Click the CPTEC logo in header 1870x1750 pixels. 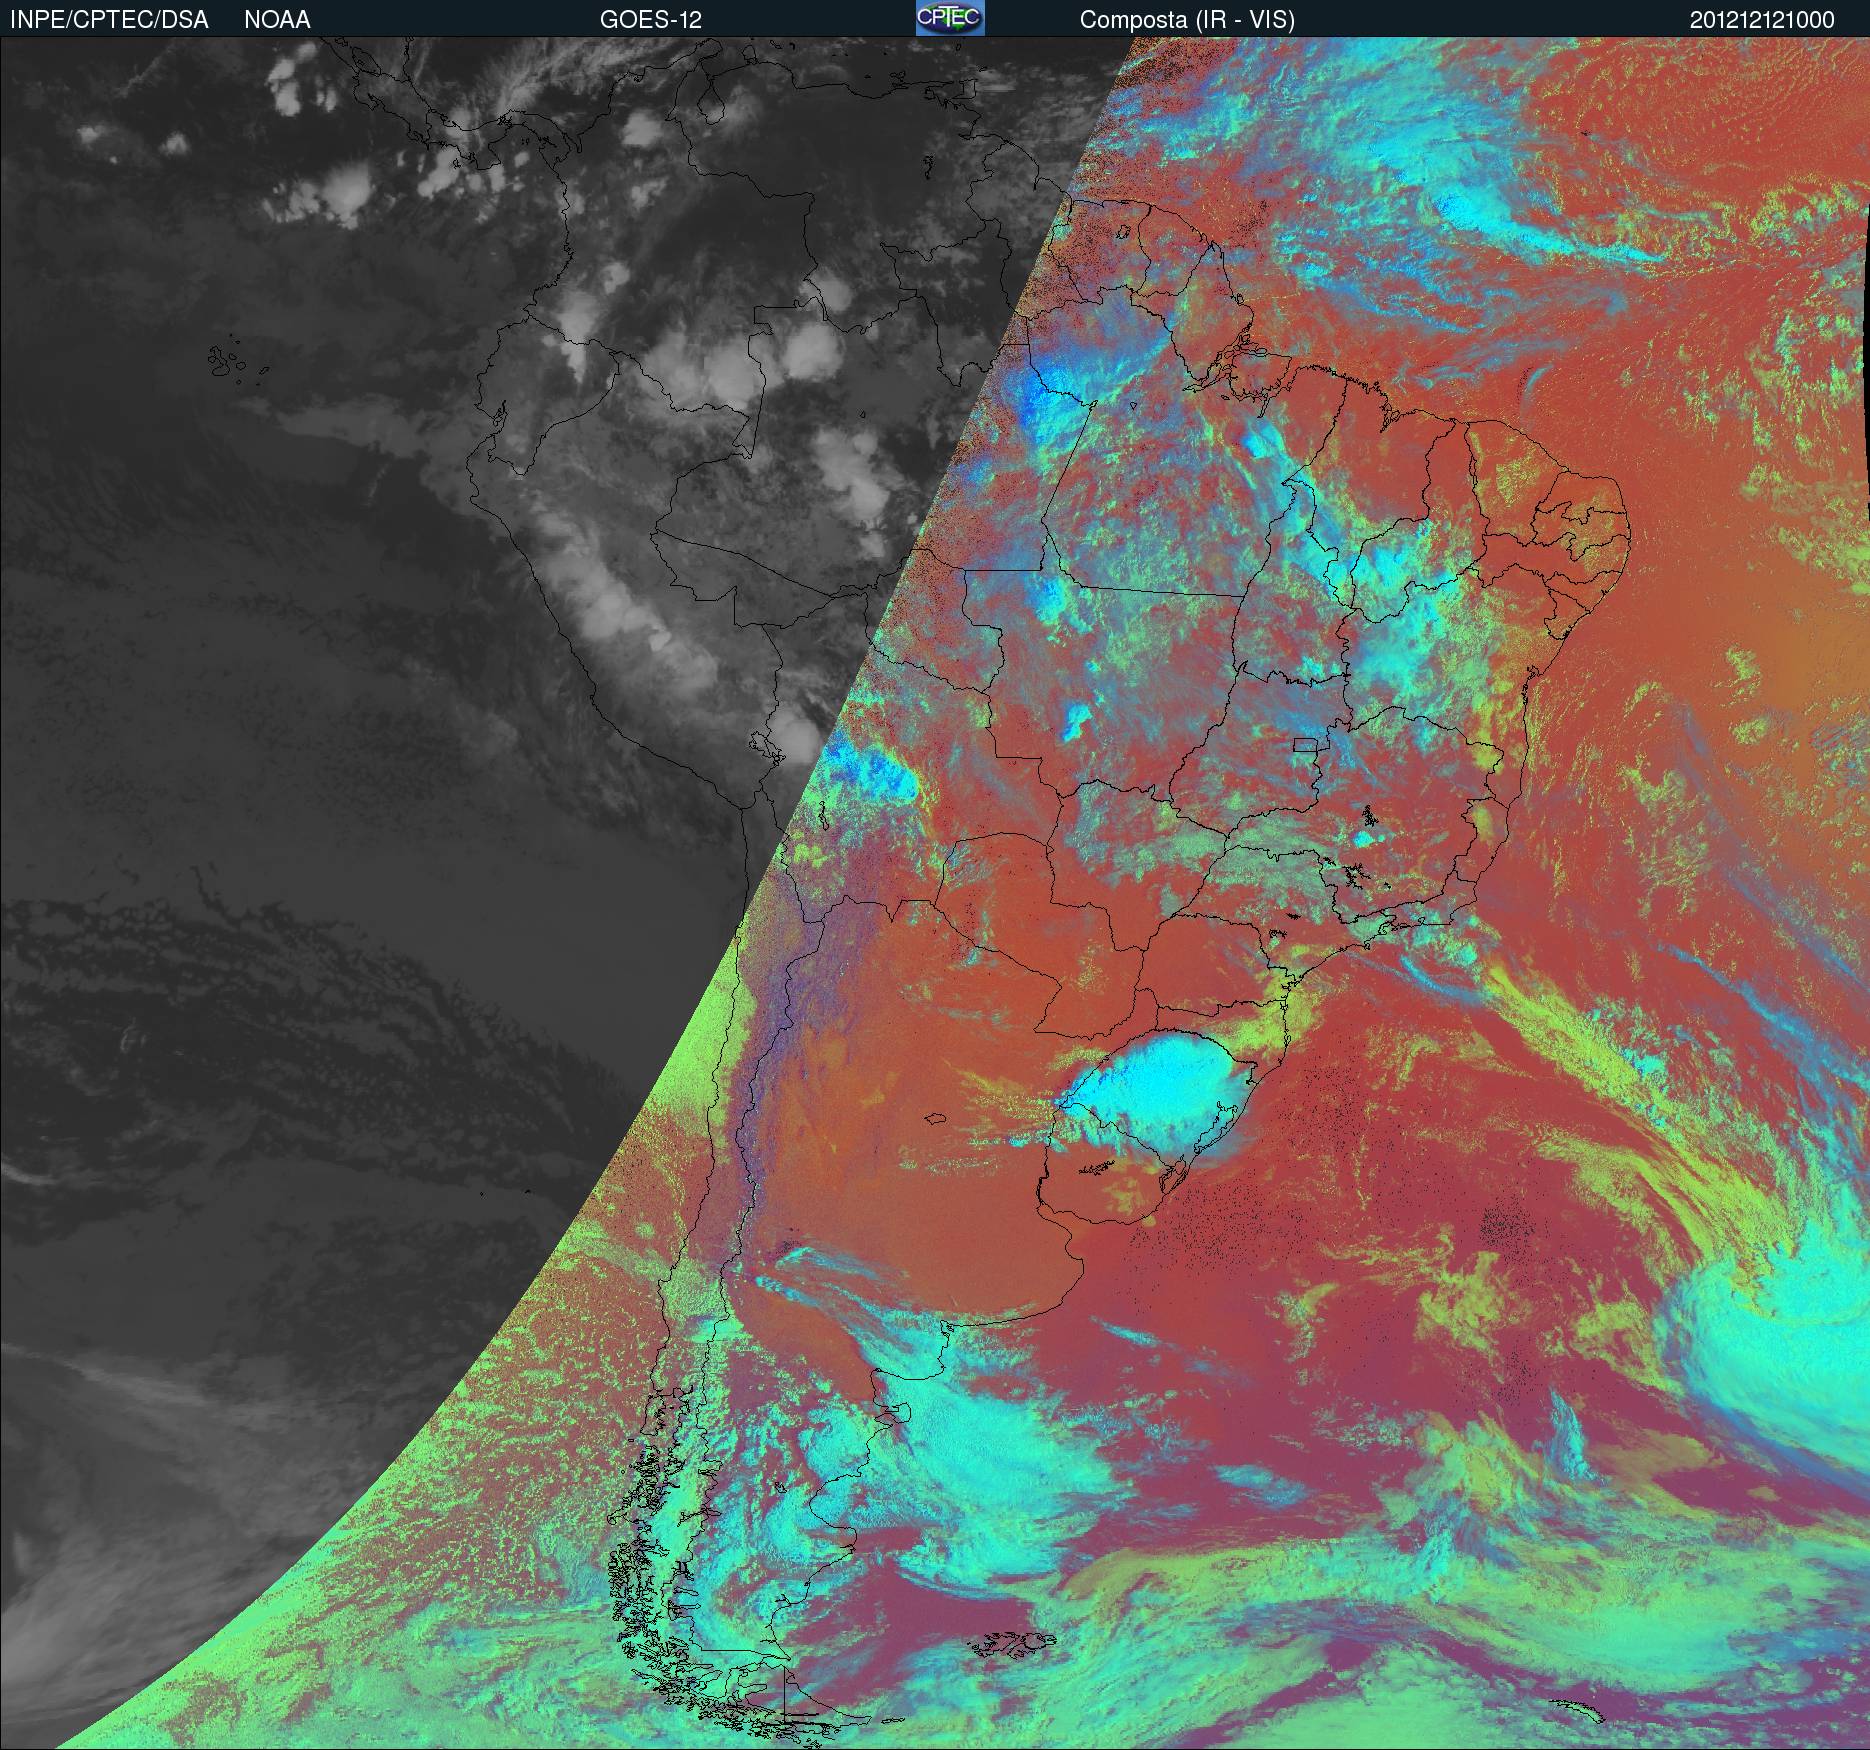950,18
